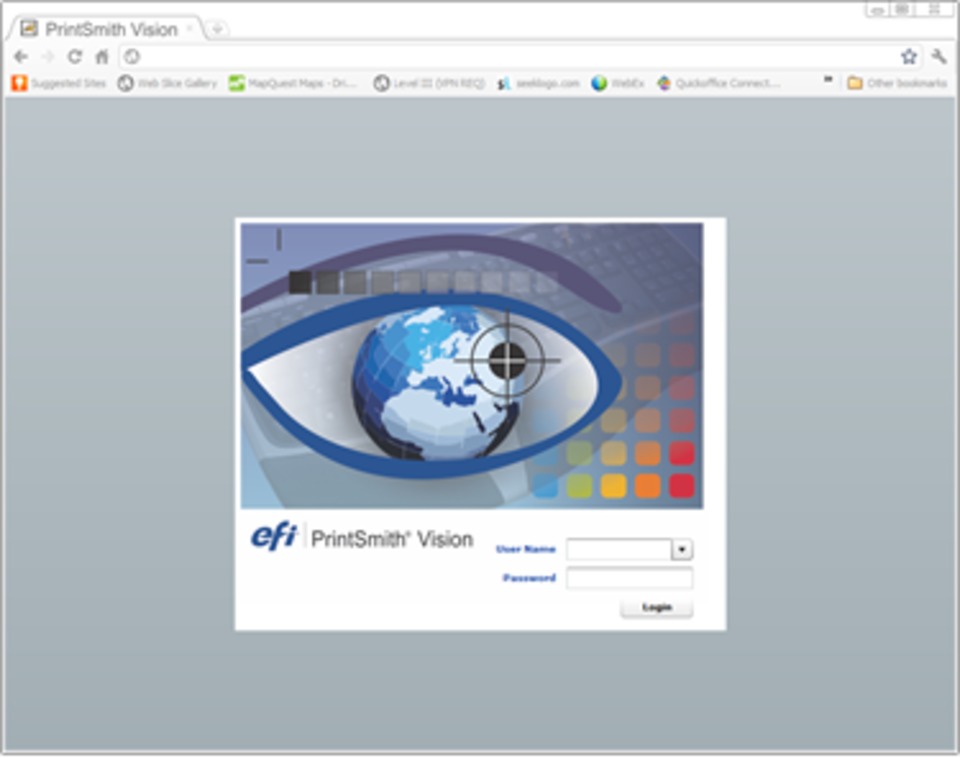Click the site info icon in the address bar
The height and width of the screenshot is (758, 960).
click(132, 57)
